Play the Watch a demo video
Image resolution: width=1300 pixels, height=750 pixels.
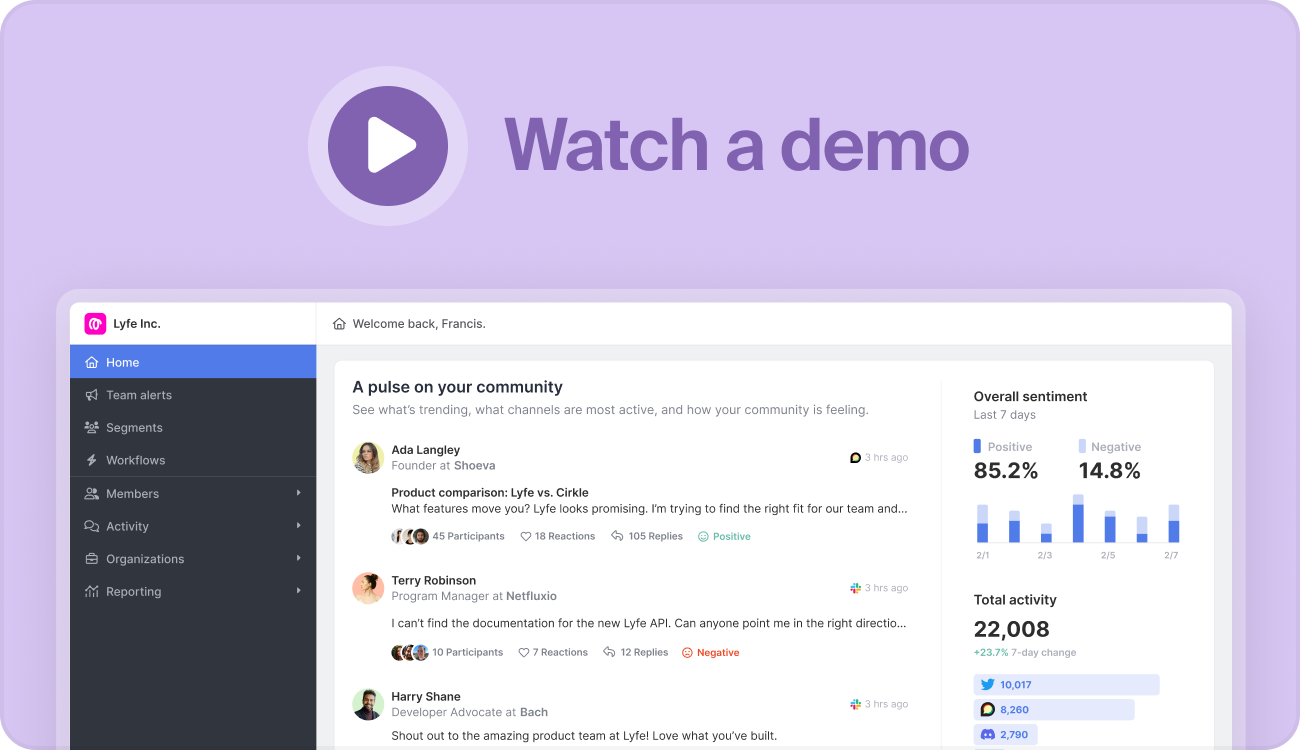point(388,146)
